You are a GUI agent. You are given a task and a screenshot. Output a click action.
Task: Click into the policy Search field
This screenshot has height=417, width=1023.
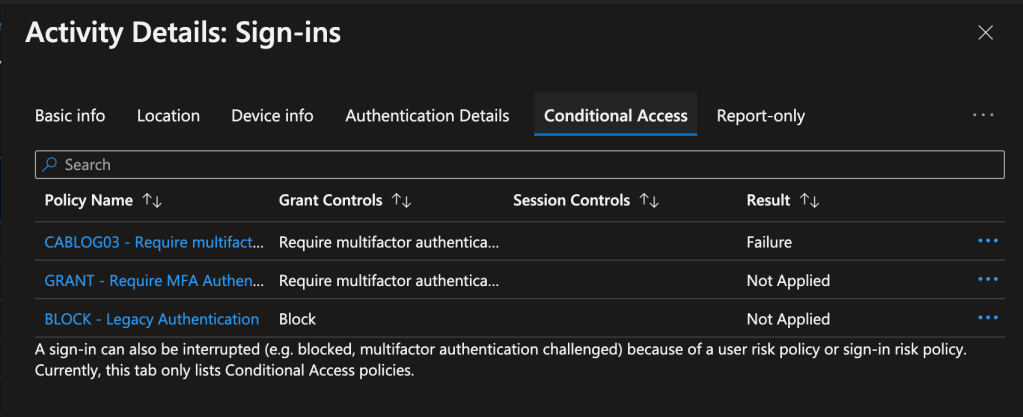coord(520,164)
